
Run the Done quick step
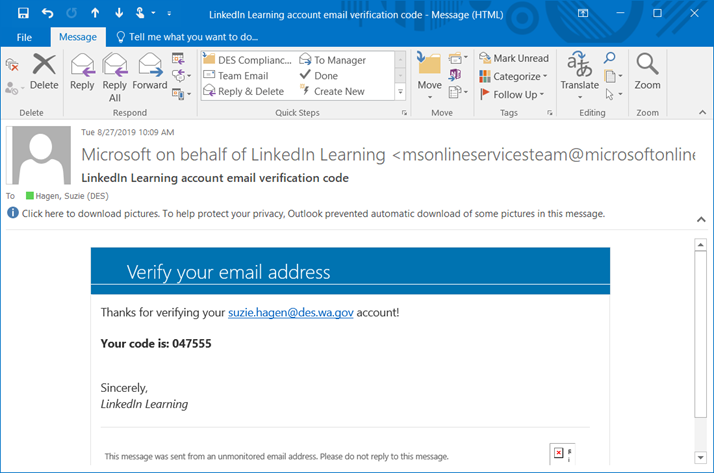click(x=319, y=76)
